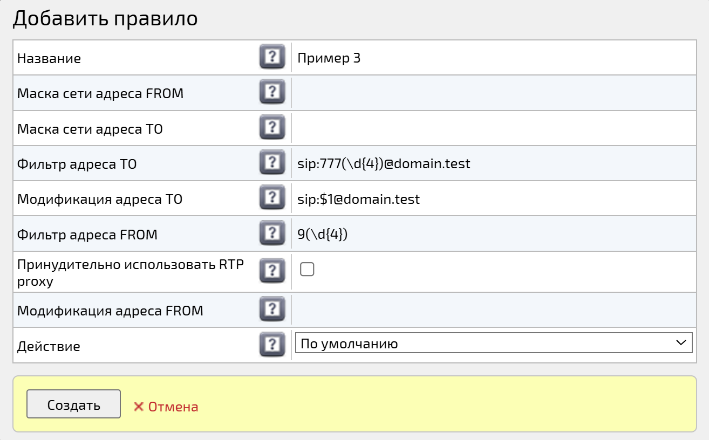709x440 pixels.
Task: Show help for Фильтр адреса FROM
Action: (x=272, y=234)
